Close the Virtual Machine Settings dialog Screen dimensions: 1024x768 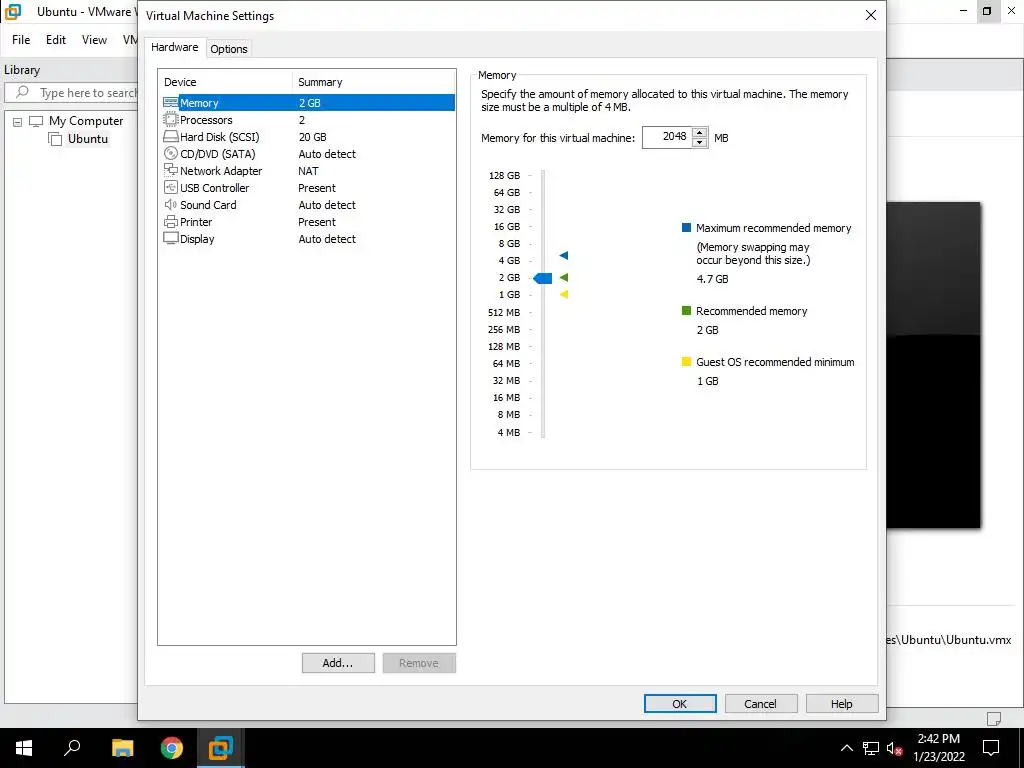coord(871,15)
